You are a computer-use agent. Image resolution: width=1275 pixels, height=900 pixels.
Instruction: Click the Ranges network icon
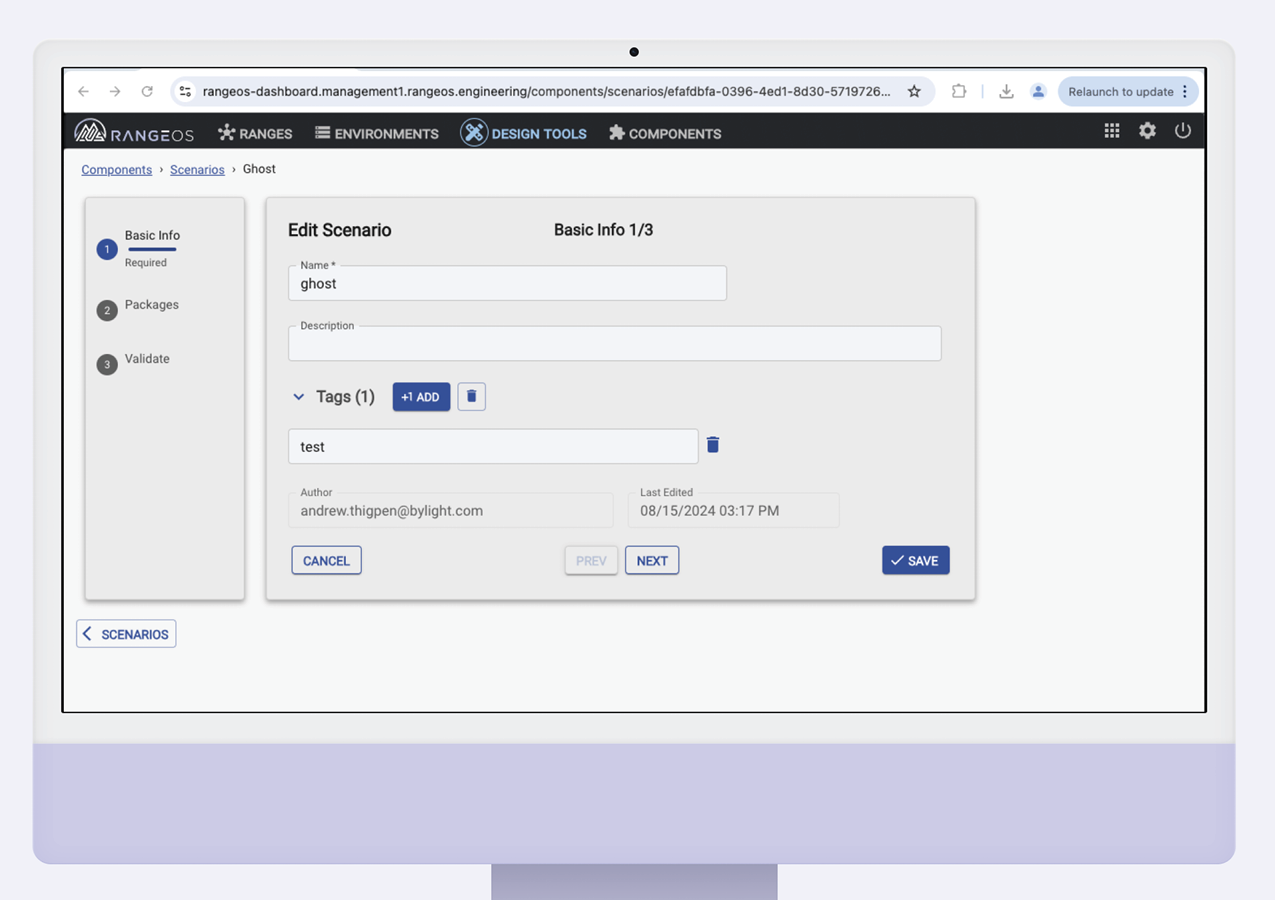click(x=226, y=132)
